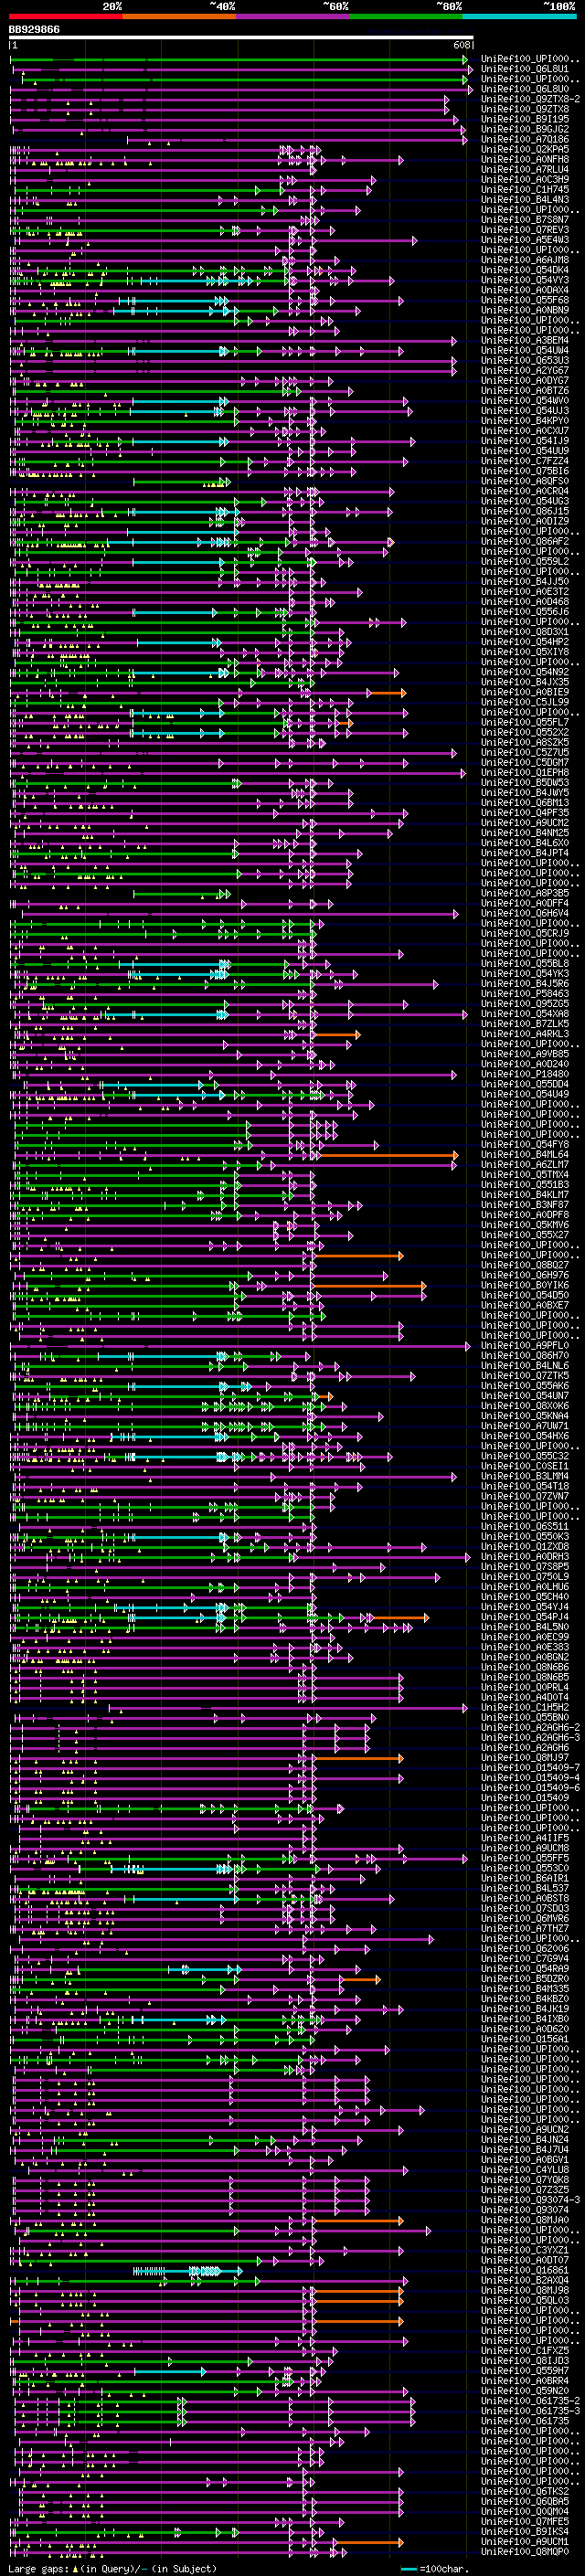Select label UniRef100_O15409-7
585x2576 pixels.
point(530,1768)
